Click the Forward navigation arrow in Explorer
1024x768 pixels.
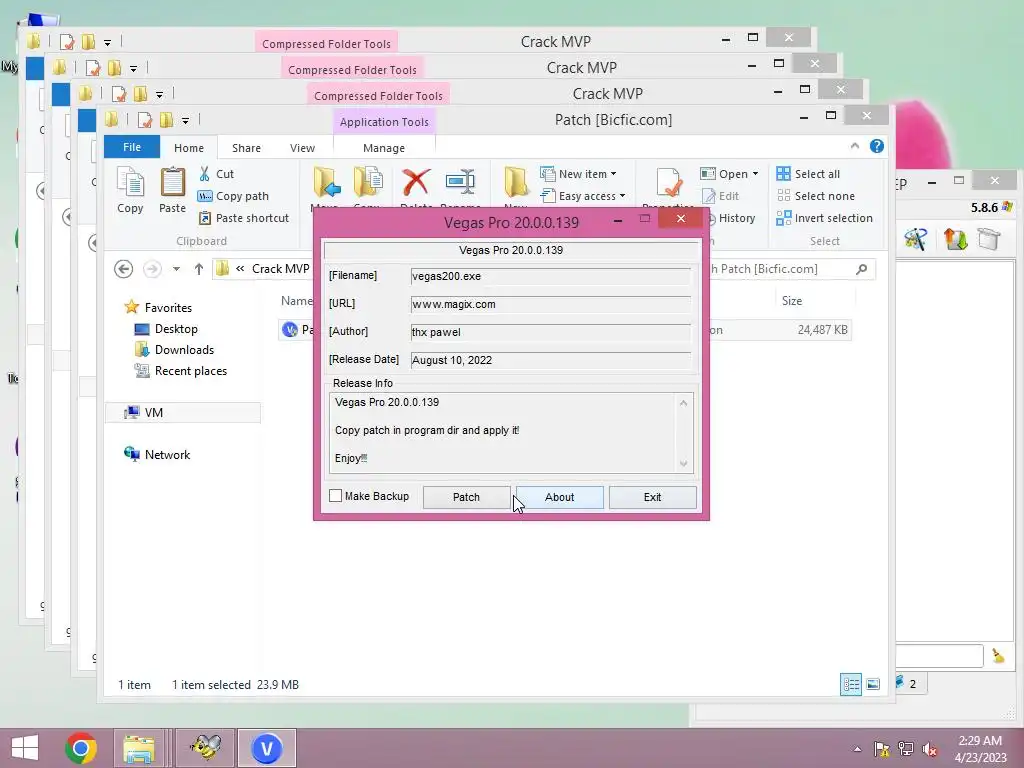[152, 268]
